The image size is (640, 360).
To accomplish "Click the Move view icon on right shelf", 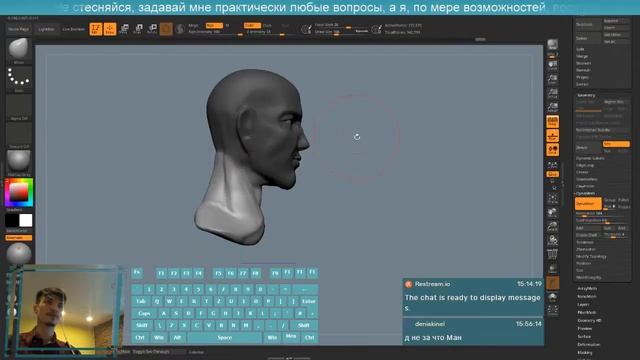I will [x=553, y=213].
